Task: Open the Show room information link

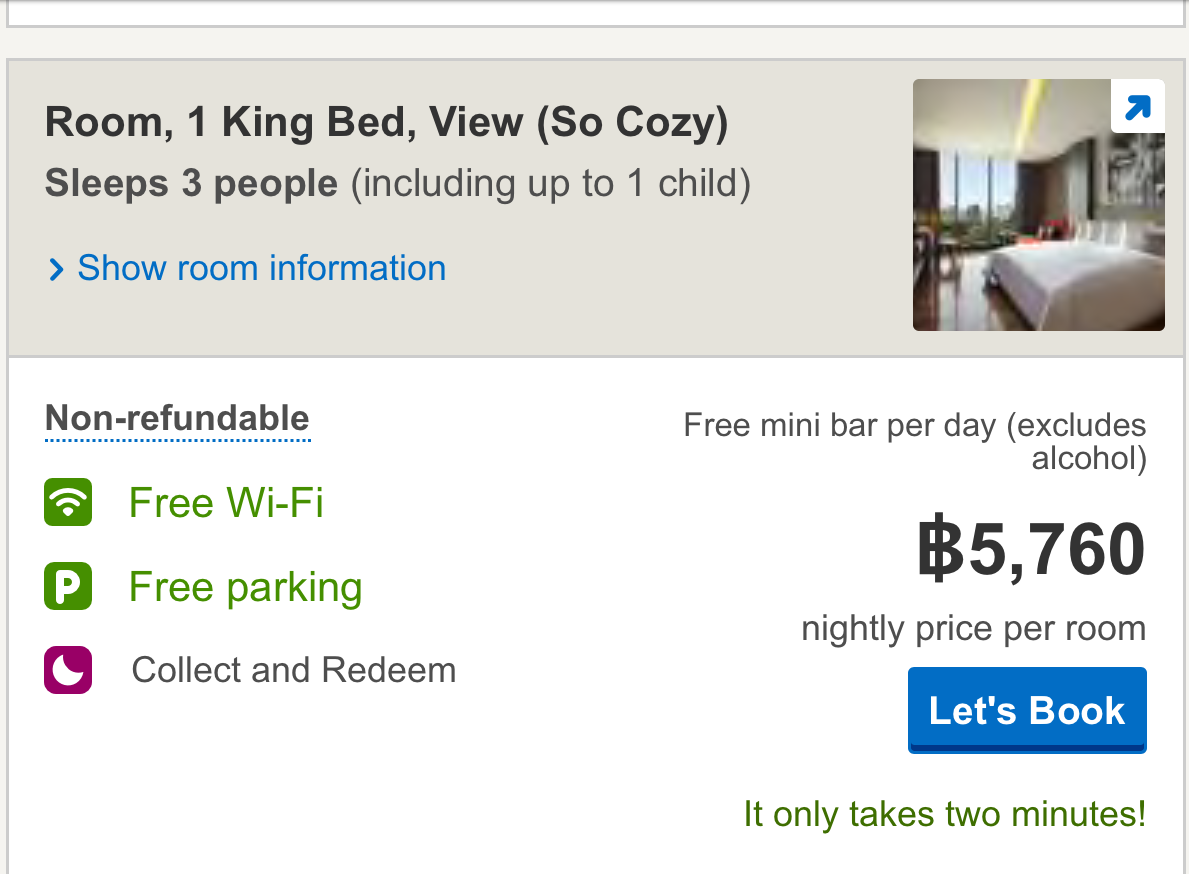Action: [x=261, y=268]
